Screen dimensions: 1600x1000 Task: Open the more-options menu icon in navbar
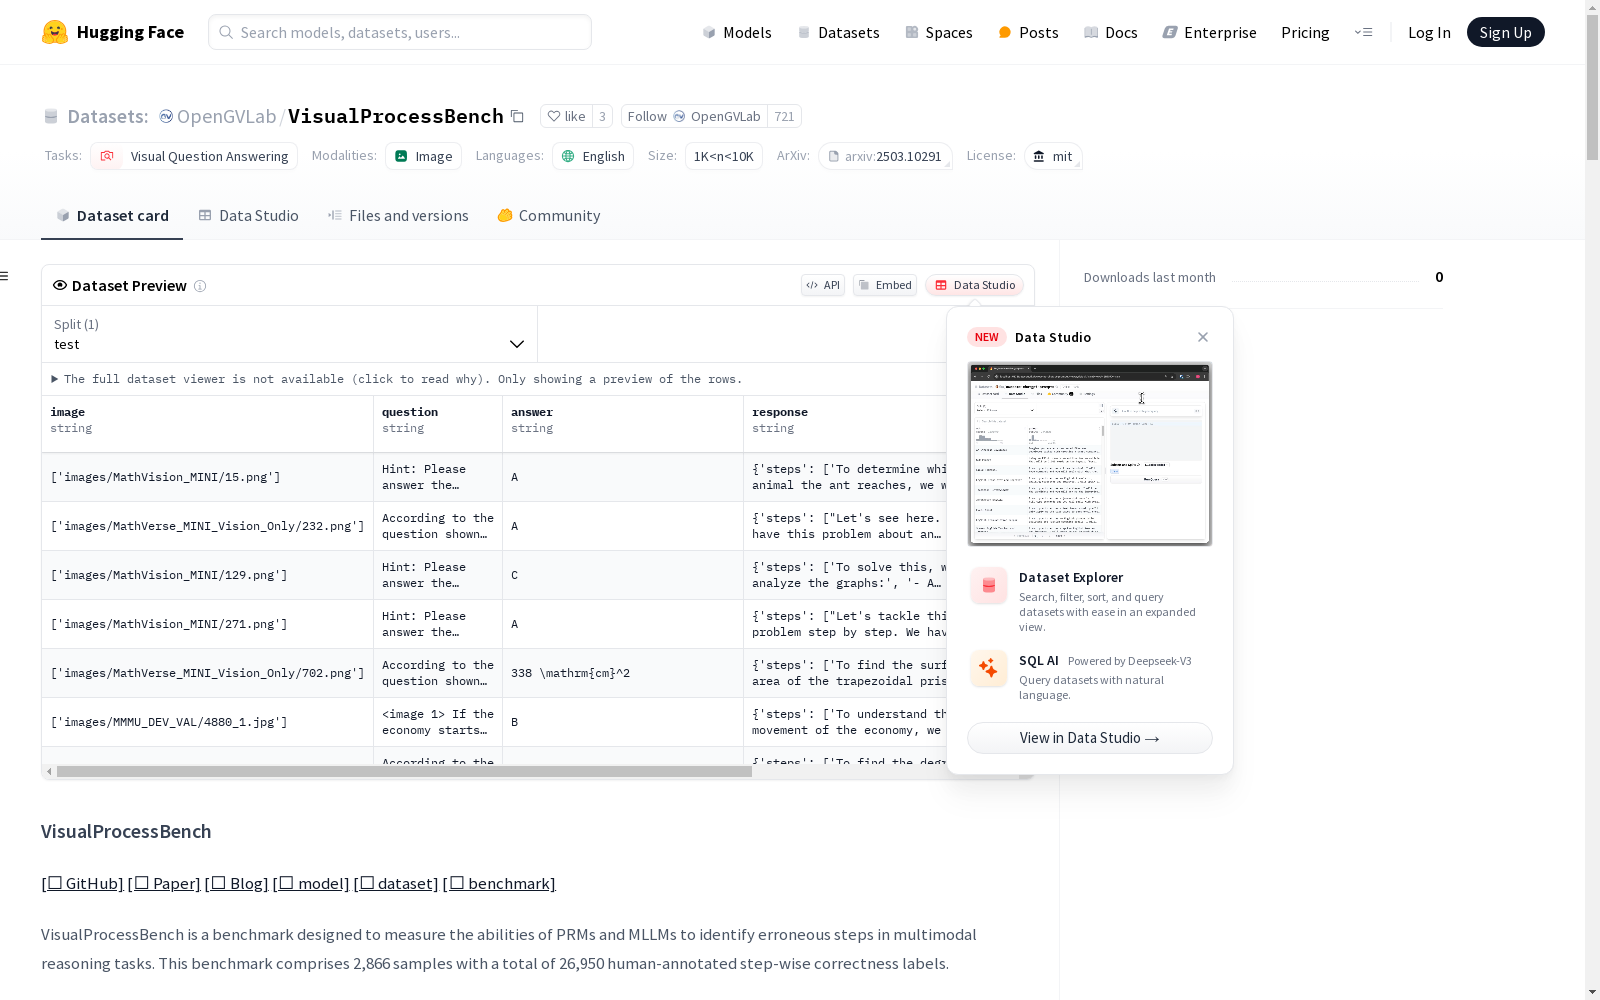click(1363, 32)
